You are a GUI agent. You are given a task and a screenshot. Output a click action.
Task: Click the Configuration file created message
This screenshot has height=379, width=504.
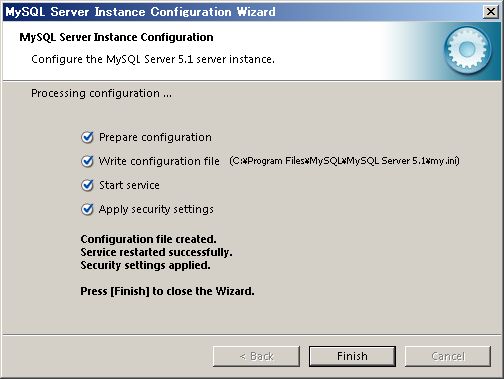(x=148, y=239)
